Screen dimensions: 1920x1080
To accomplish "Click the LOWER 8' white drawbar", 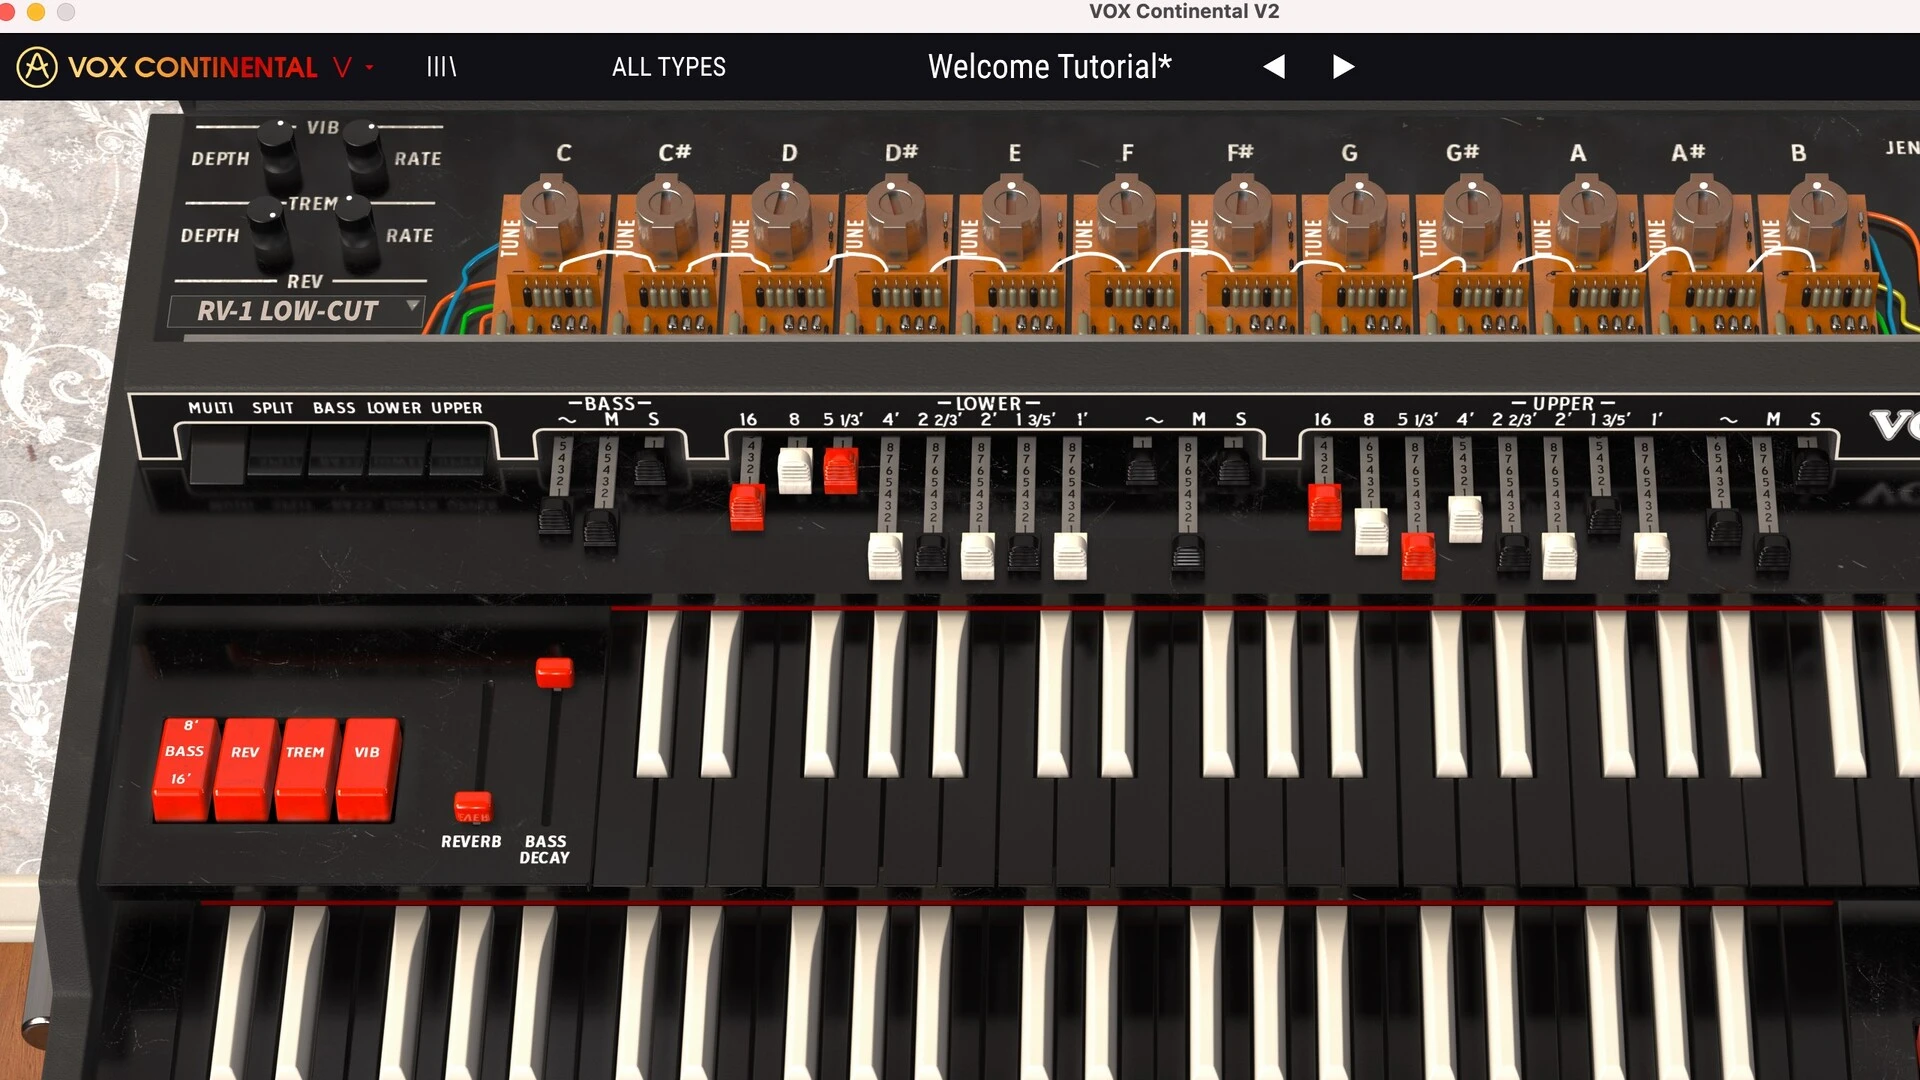I will (x=795, y=470).
